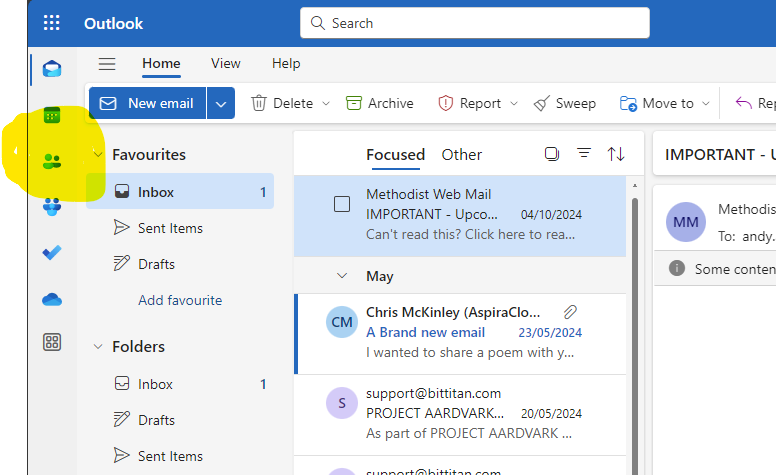The height and width of the screenshot is (475, 776).
Task: Open the message filter icon
Action: pyautogui.click(x=584, y=153)
